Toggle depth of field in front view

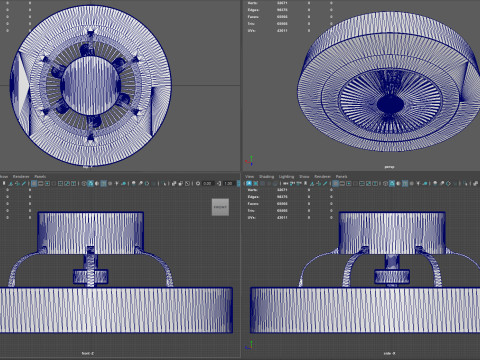pos(154,184)
